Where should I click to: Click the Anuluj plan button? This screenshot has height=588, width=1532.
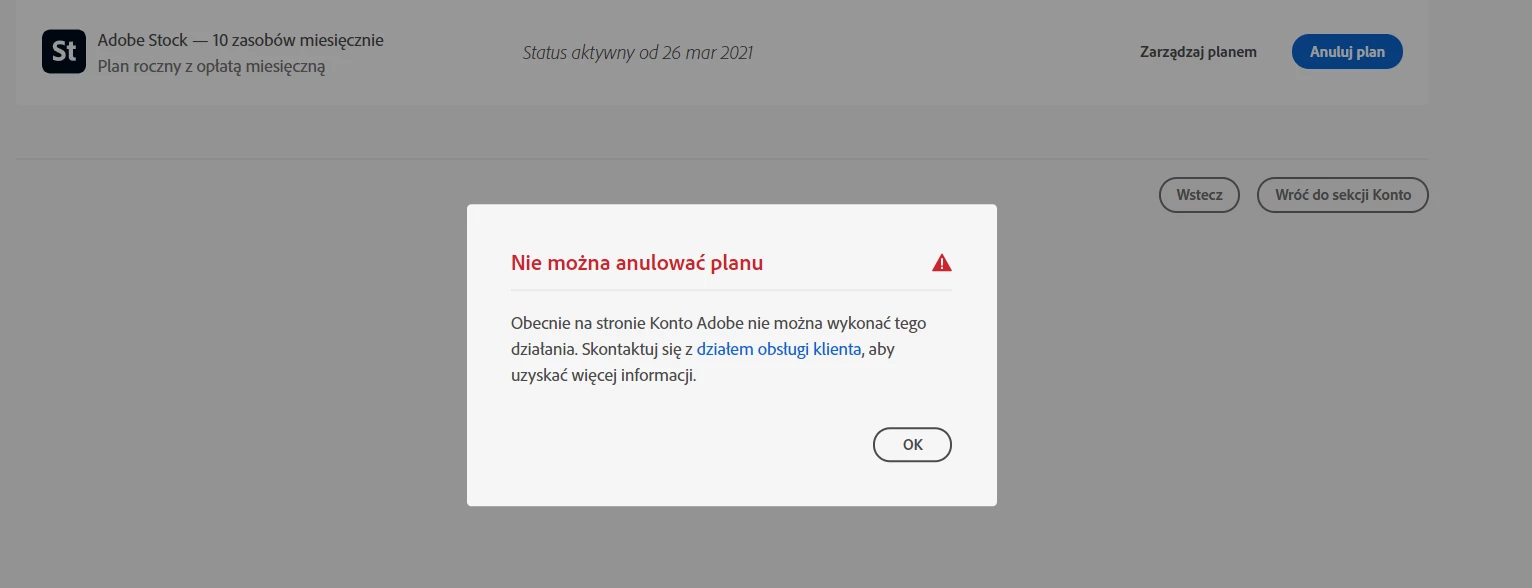point(1347,52)
